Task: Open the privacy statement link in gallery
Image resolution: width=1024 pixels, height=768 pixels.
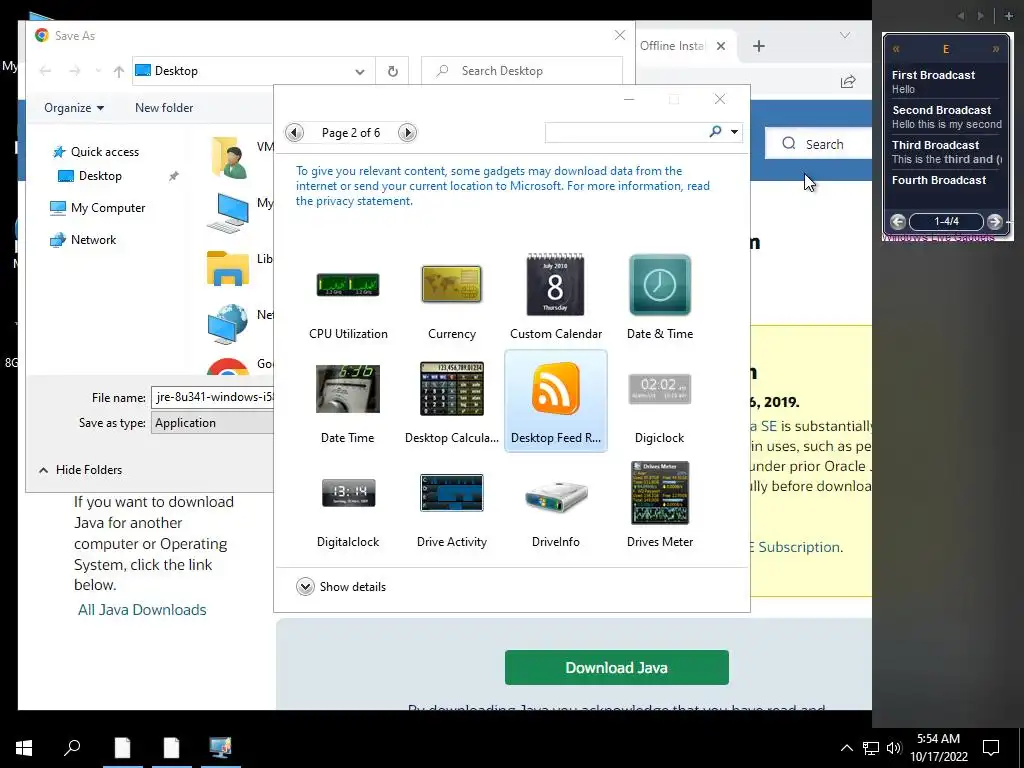Action: coord(354,201)
